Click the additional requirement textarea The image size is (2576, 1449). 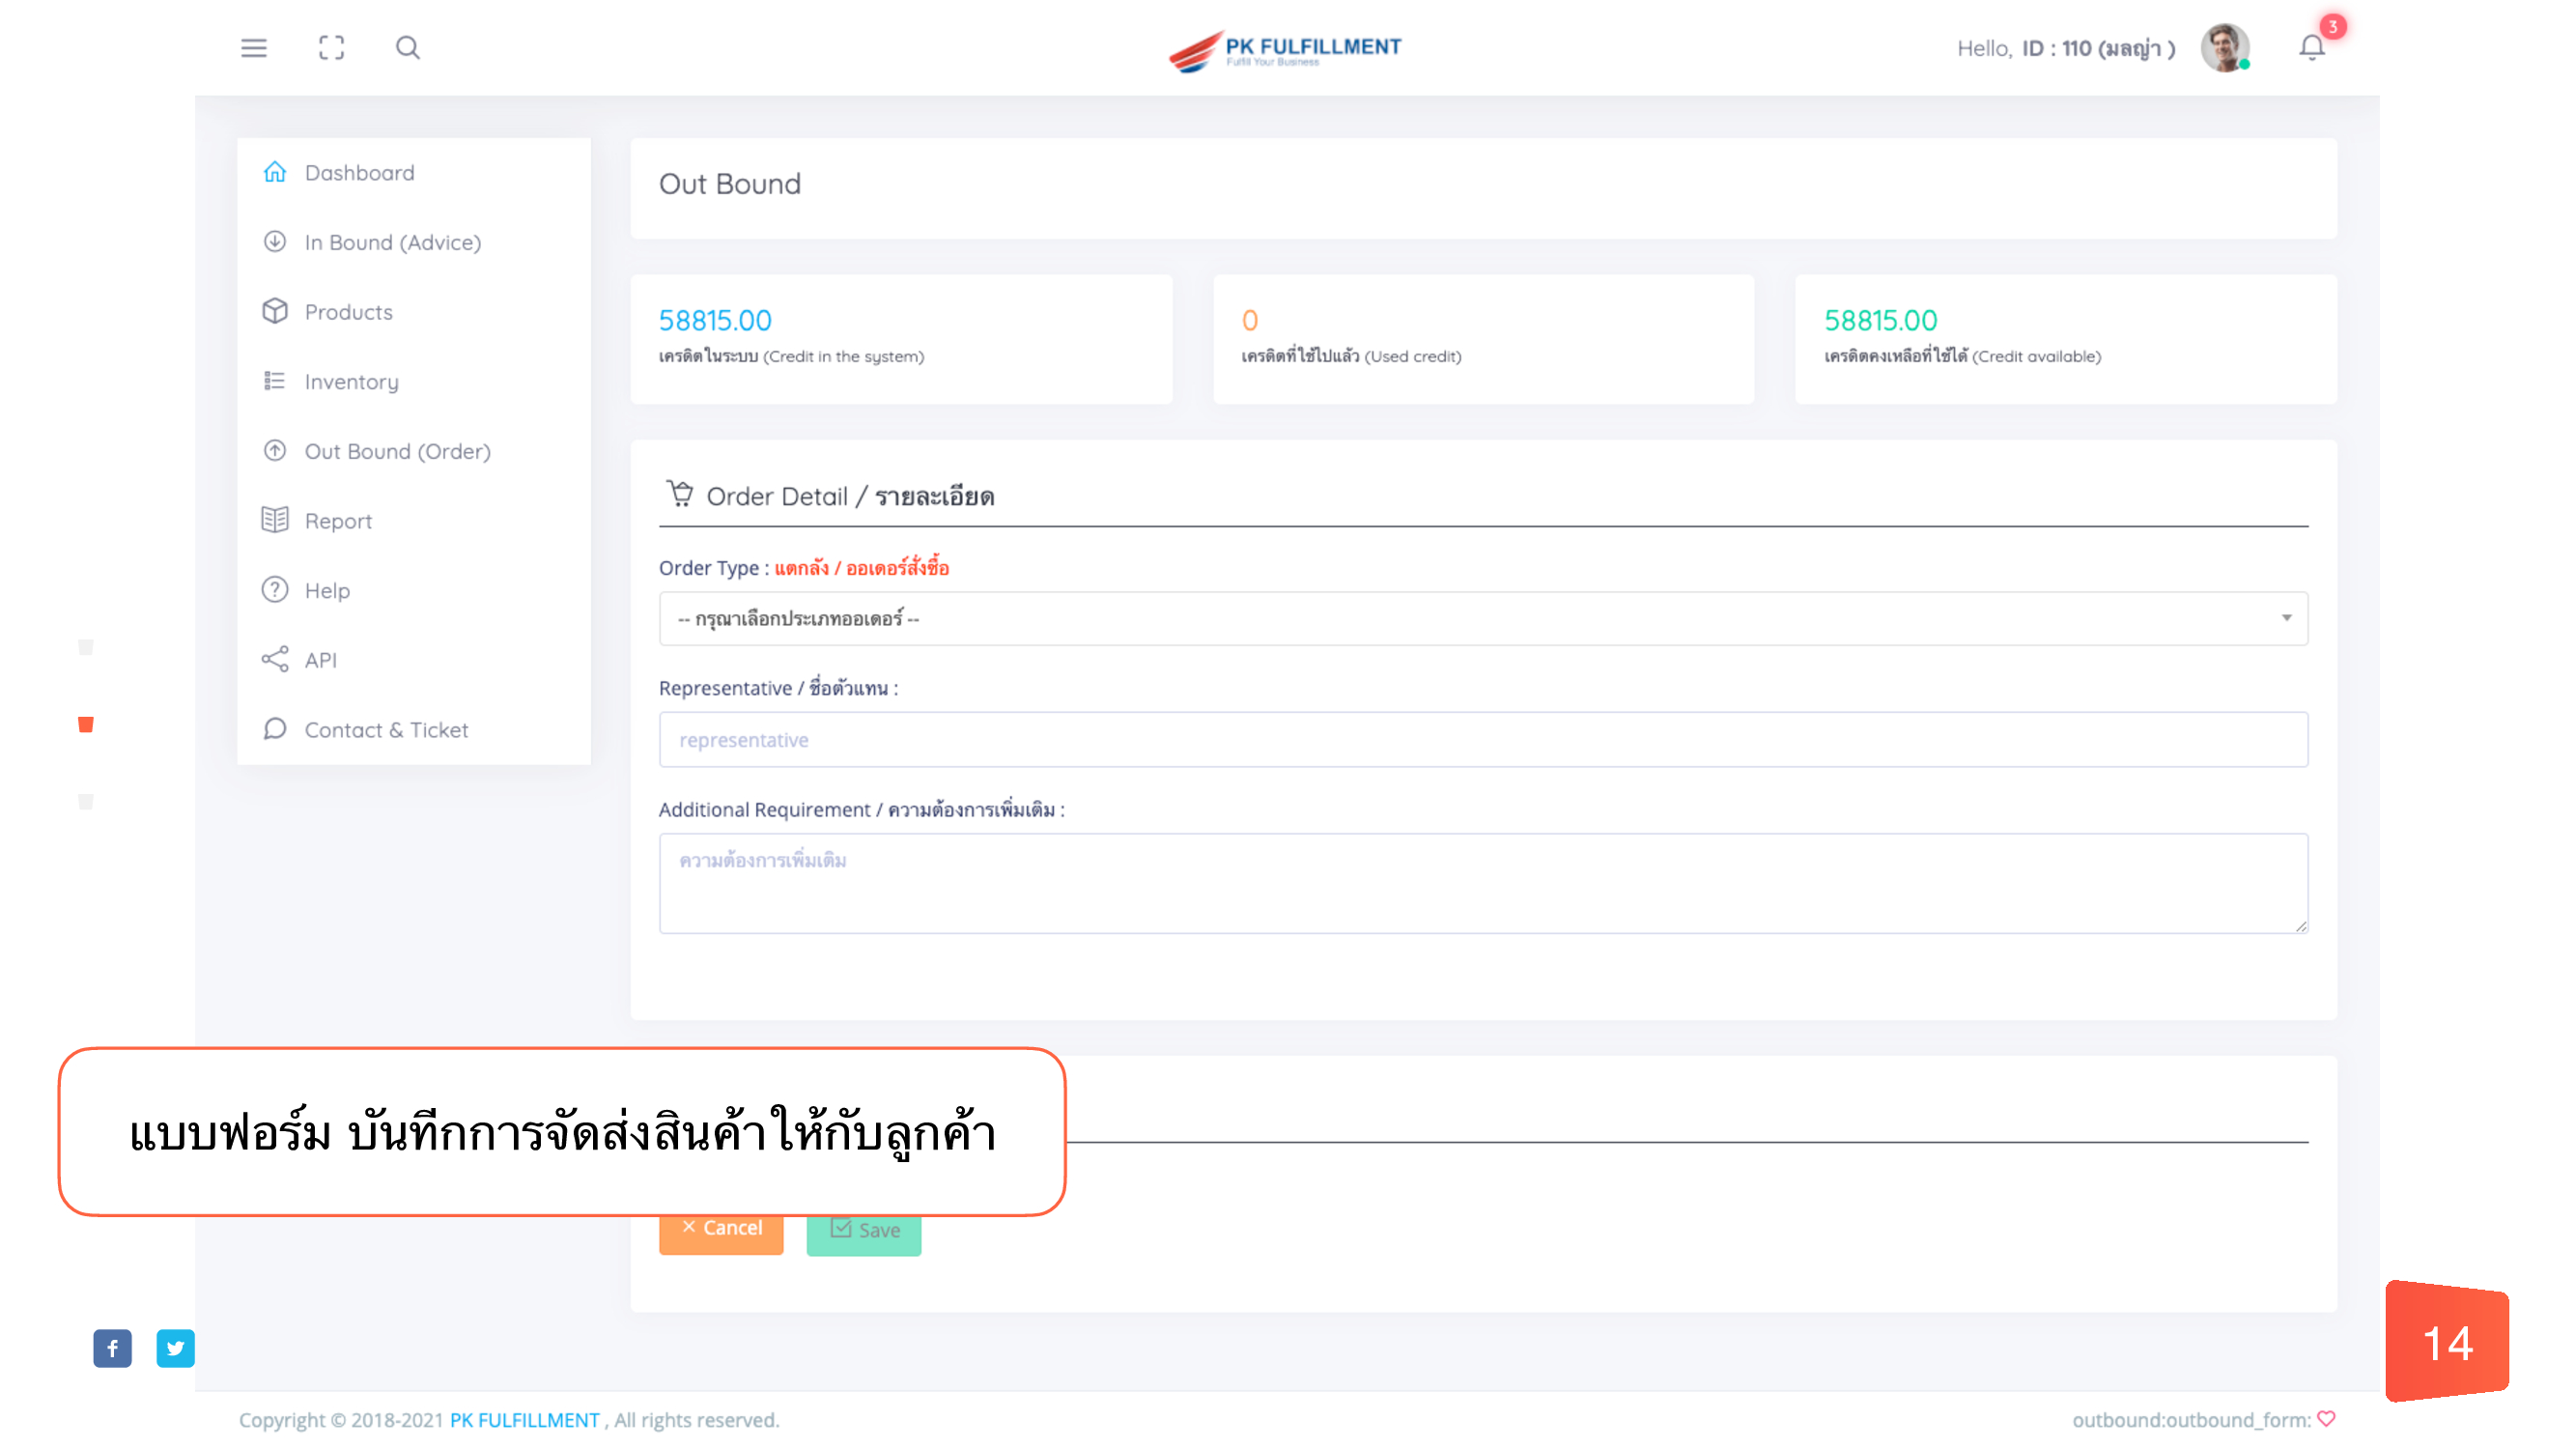tap(1482, 883)
